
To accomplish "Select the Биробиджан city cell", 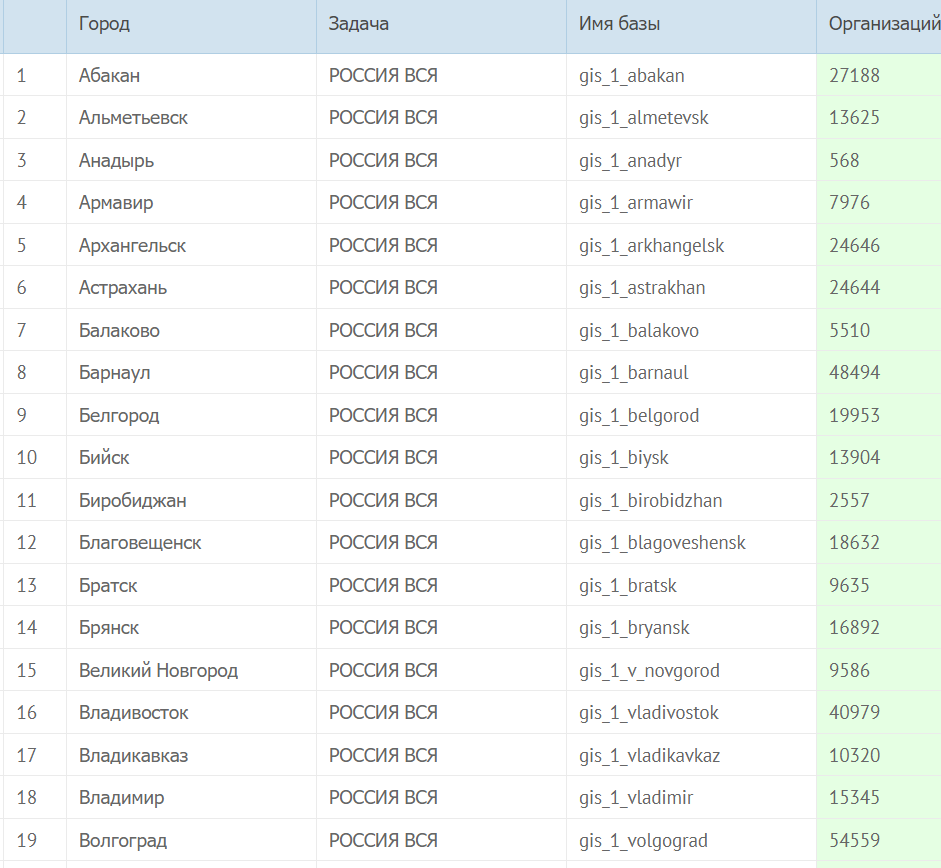I will (x=132, y=501).
